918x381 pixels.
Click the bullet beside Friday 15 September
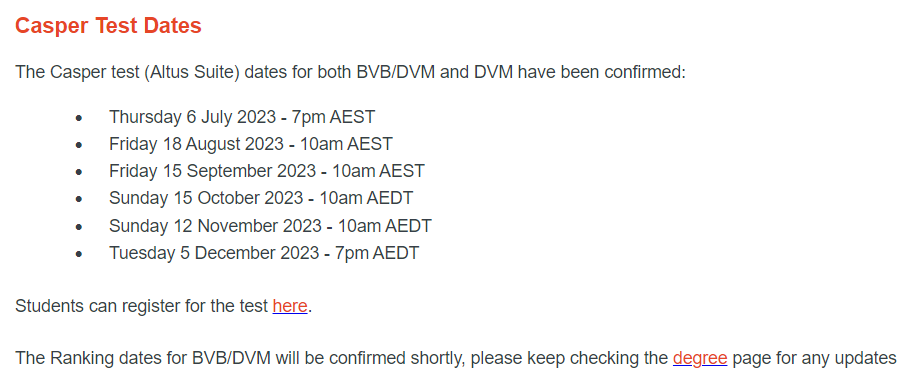tap(79, 173)
